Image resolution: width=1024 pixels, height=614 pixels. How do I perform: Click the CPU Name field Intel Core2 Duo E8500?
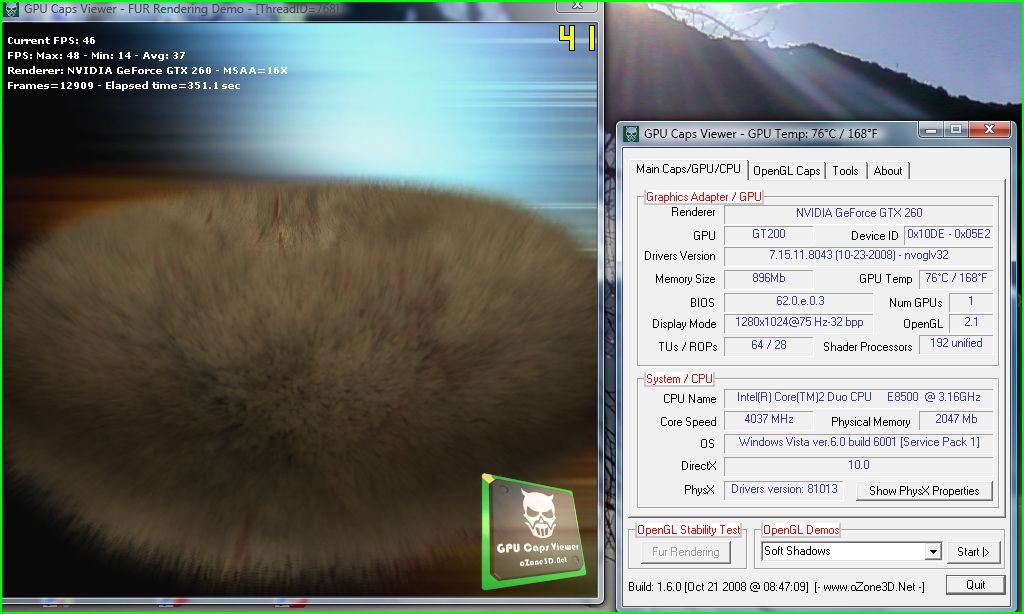(x=858, y=397)
